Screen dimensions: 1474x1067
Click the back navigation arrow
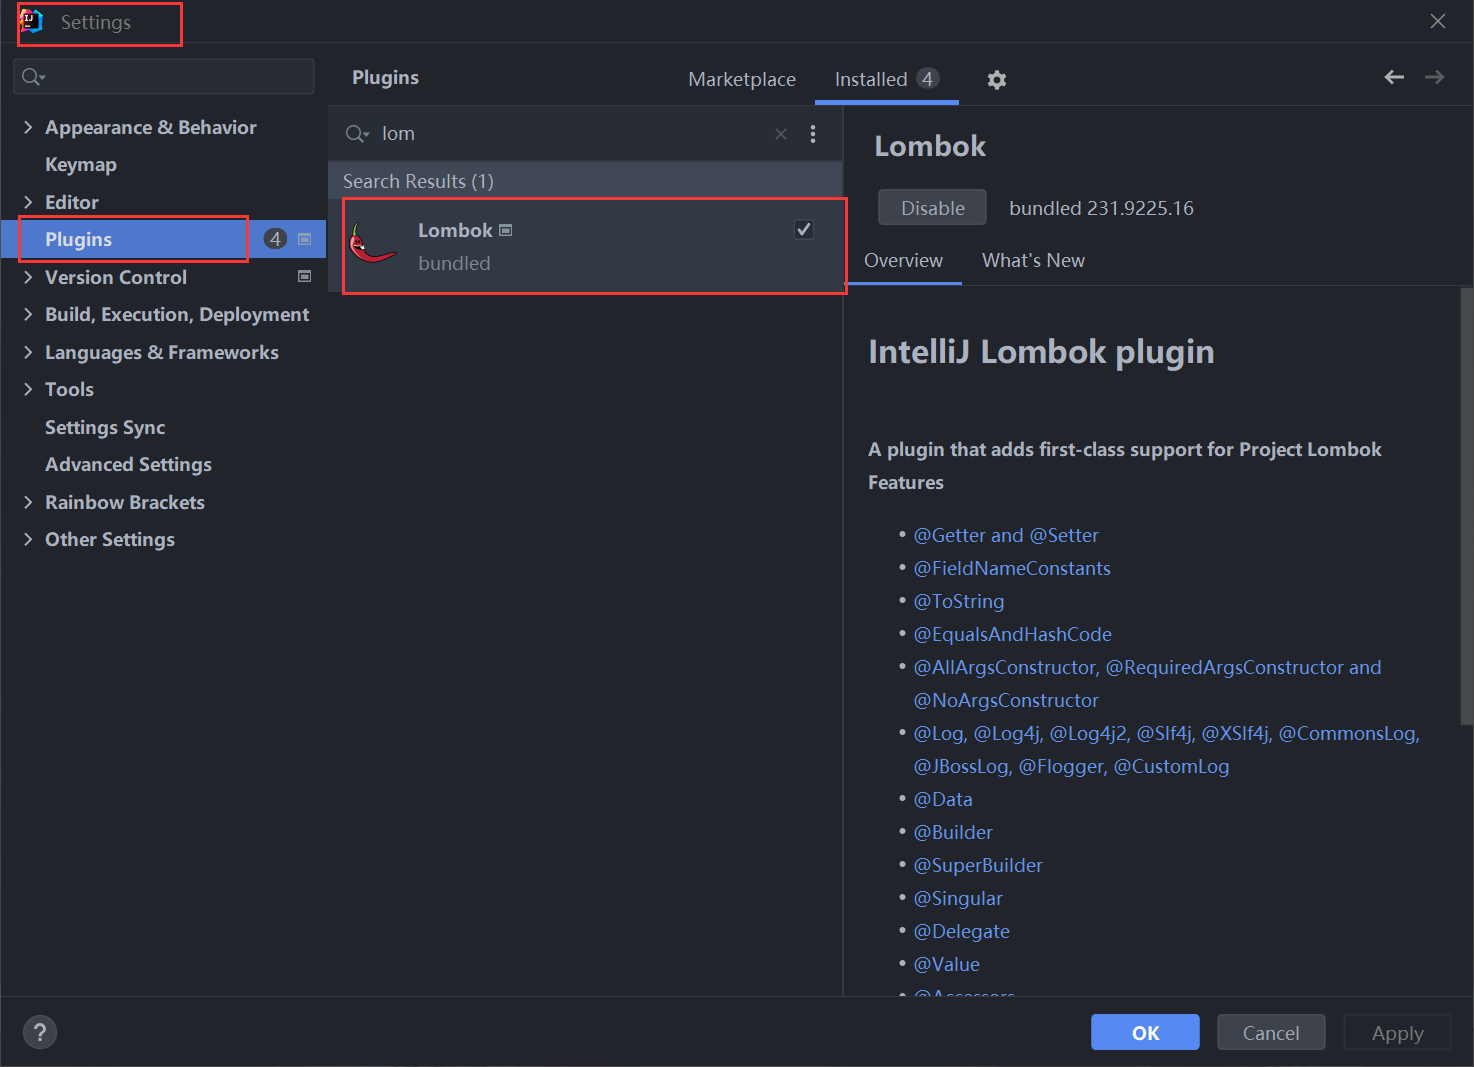[1394, 77]
